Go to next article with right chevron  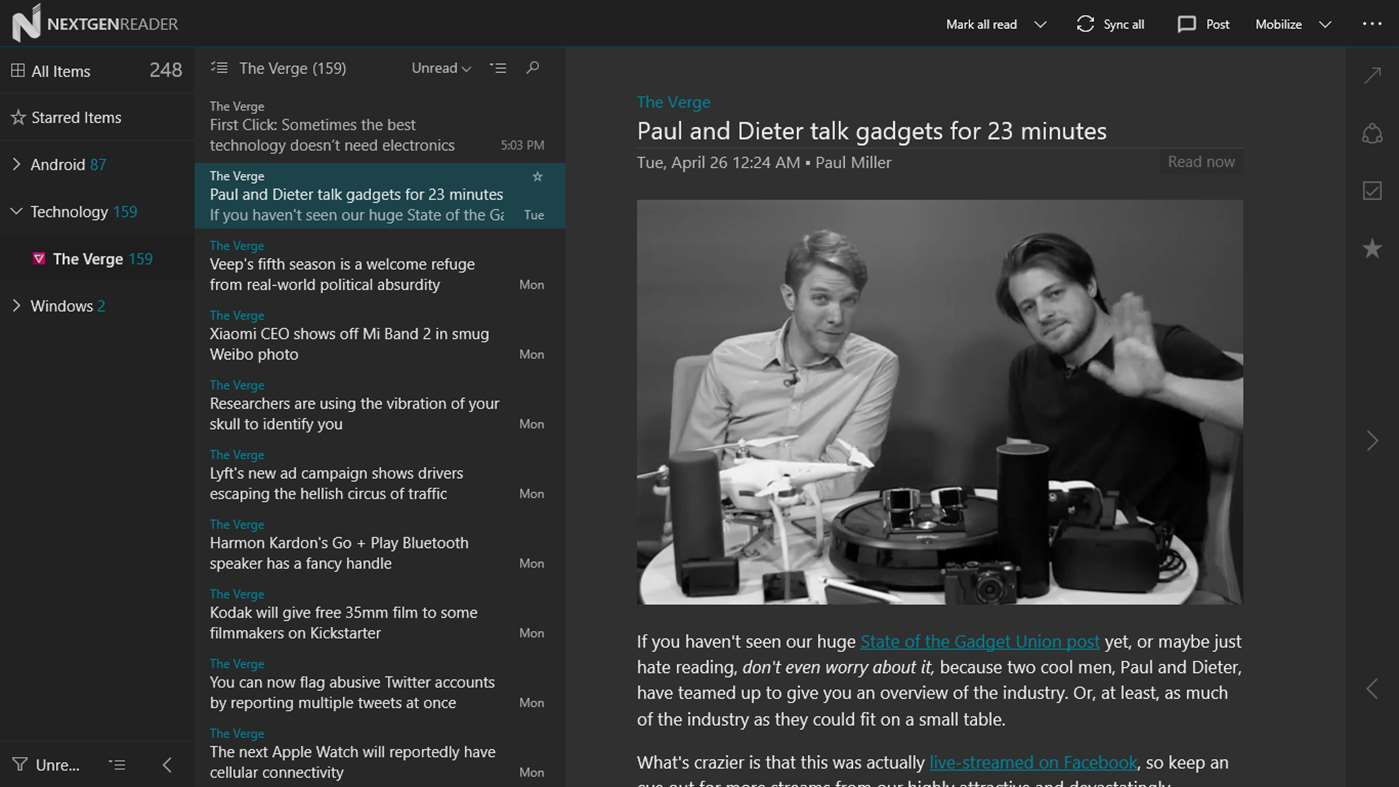(1372, 441)
